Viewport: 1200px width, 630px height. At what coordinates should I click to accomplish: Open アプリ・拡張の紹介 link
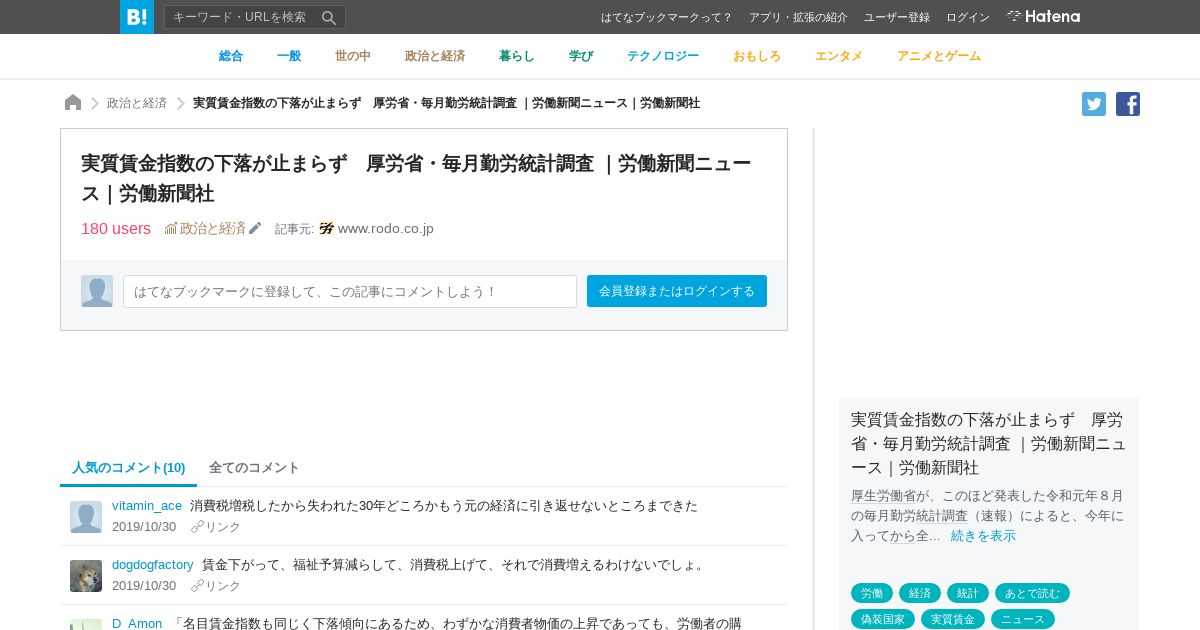(798, 17)
